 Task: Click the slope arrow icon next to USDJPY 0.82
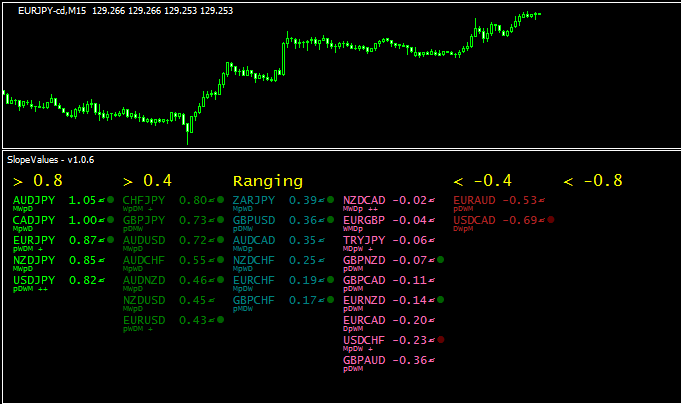[x=102, y=280]
